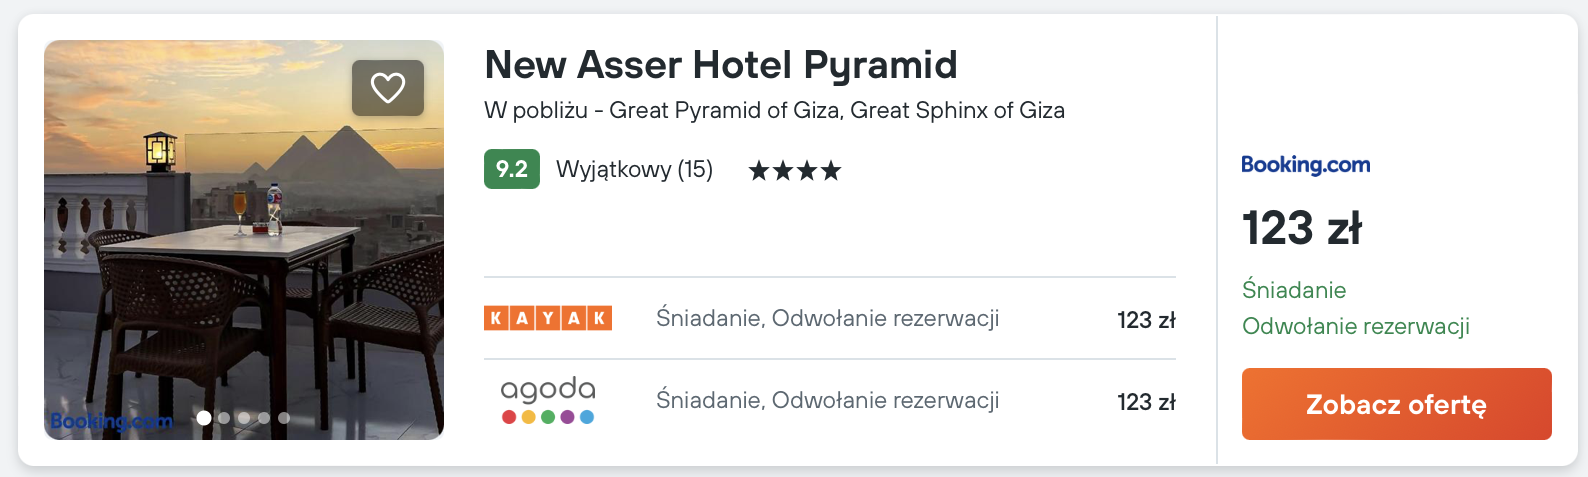Select the first photo carousel dot
Viewport: 1588px width, 477px height.
(x=204, y=418)
